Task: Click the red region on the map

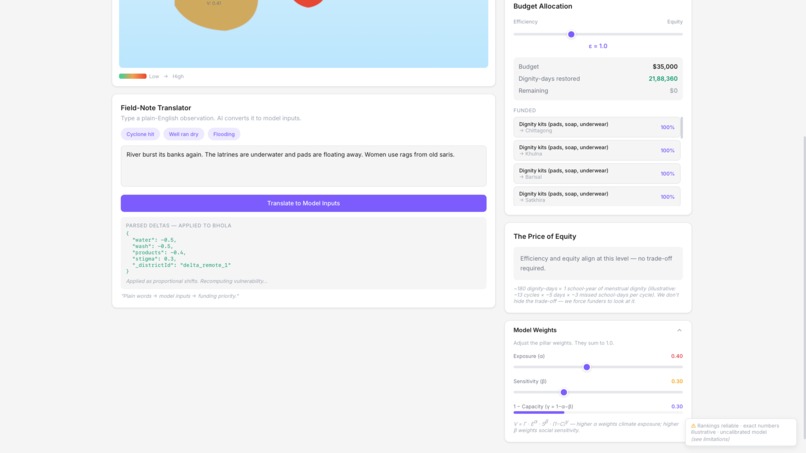Action: pyautogui.click(x=308, y=3)
